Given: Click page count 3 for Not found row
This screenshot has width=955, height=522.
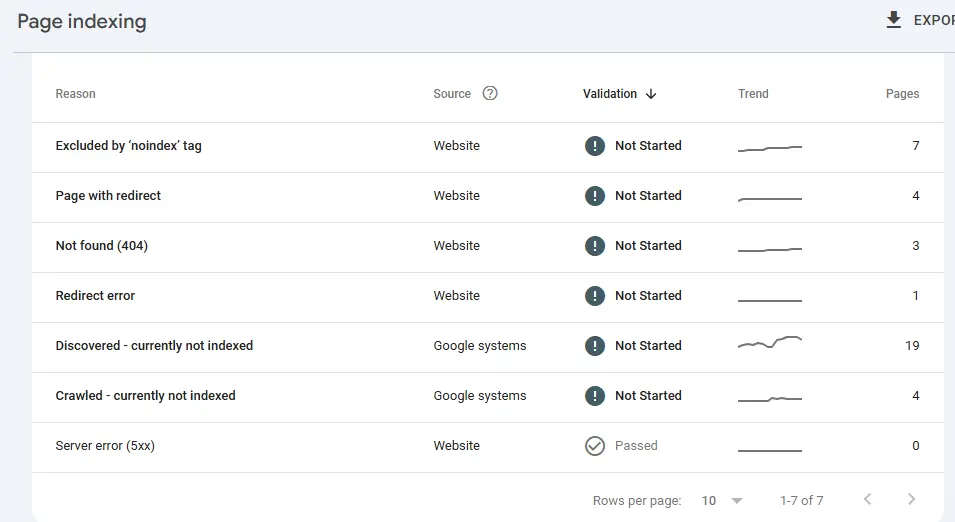Looking at the screenshot, I should pos(915,245).
